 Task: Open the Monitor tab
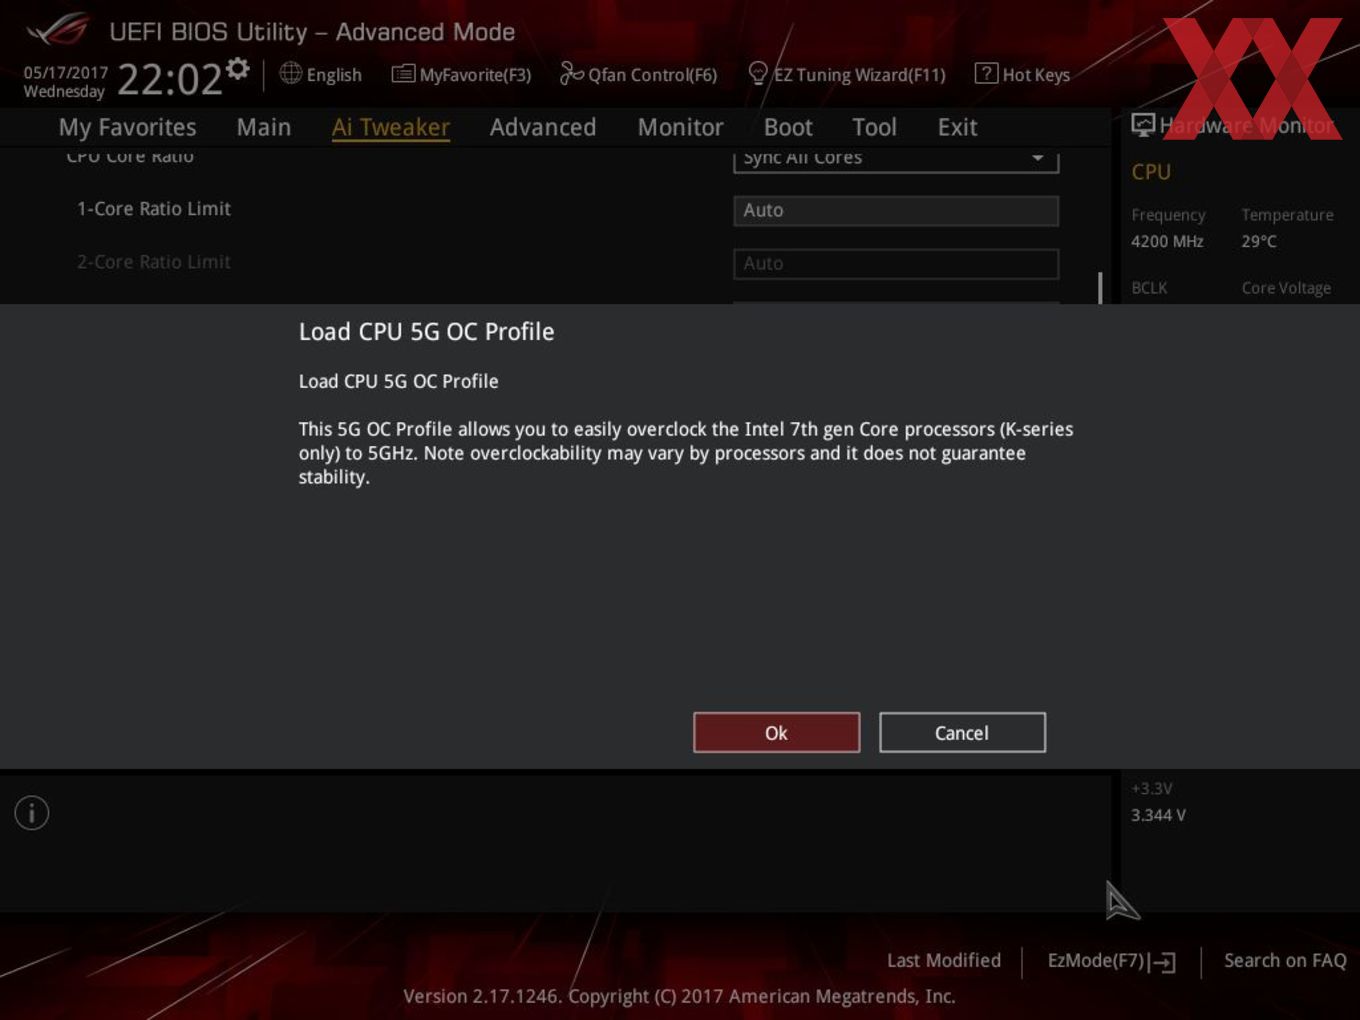(x=680, y=127)
